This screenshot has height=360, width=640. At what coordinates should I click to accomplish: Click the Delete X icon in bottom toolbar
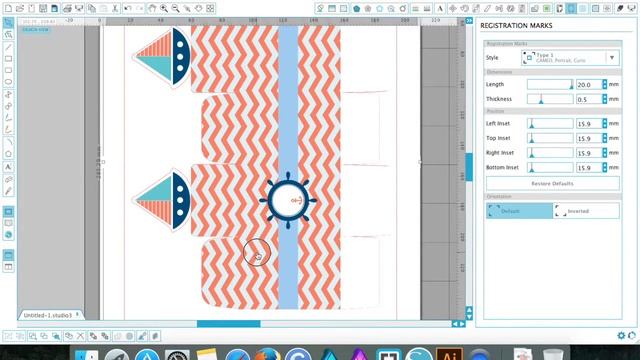click(x=80, y=336)
